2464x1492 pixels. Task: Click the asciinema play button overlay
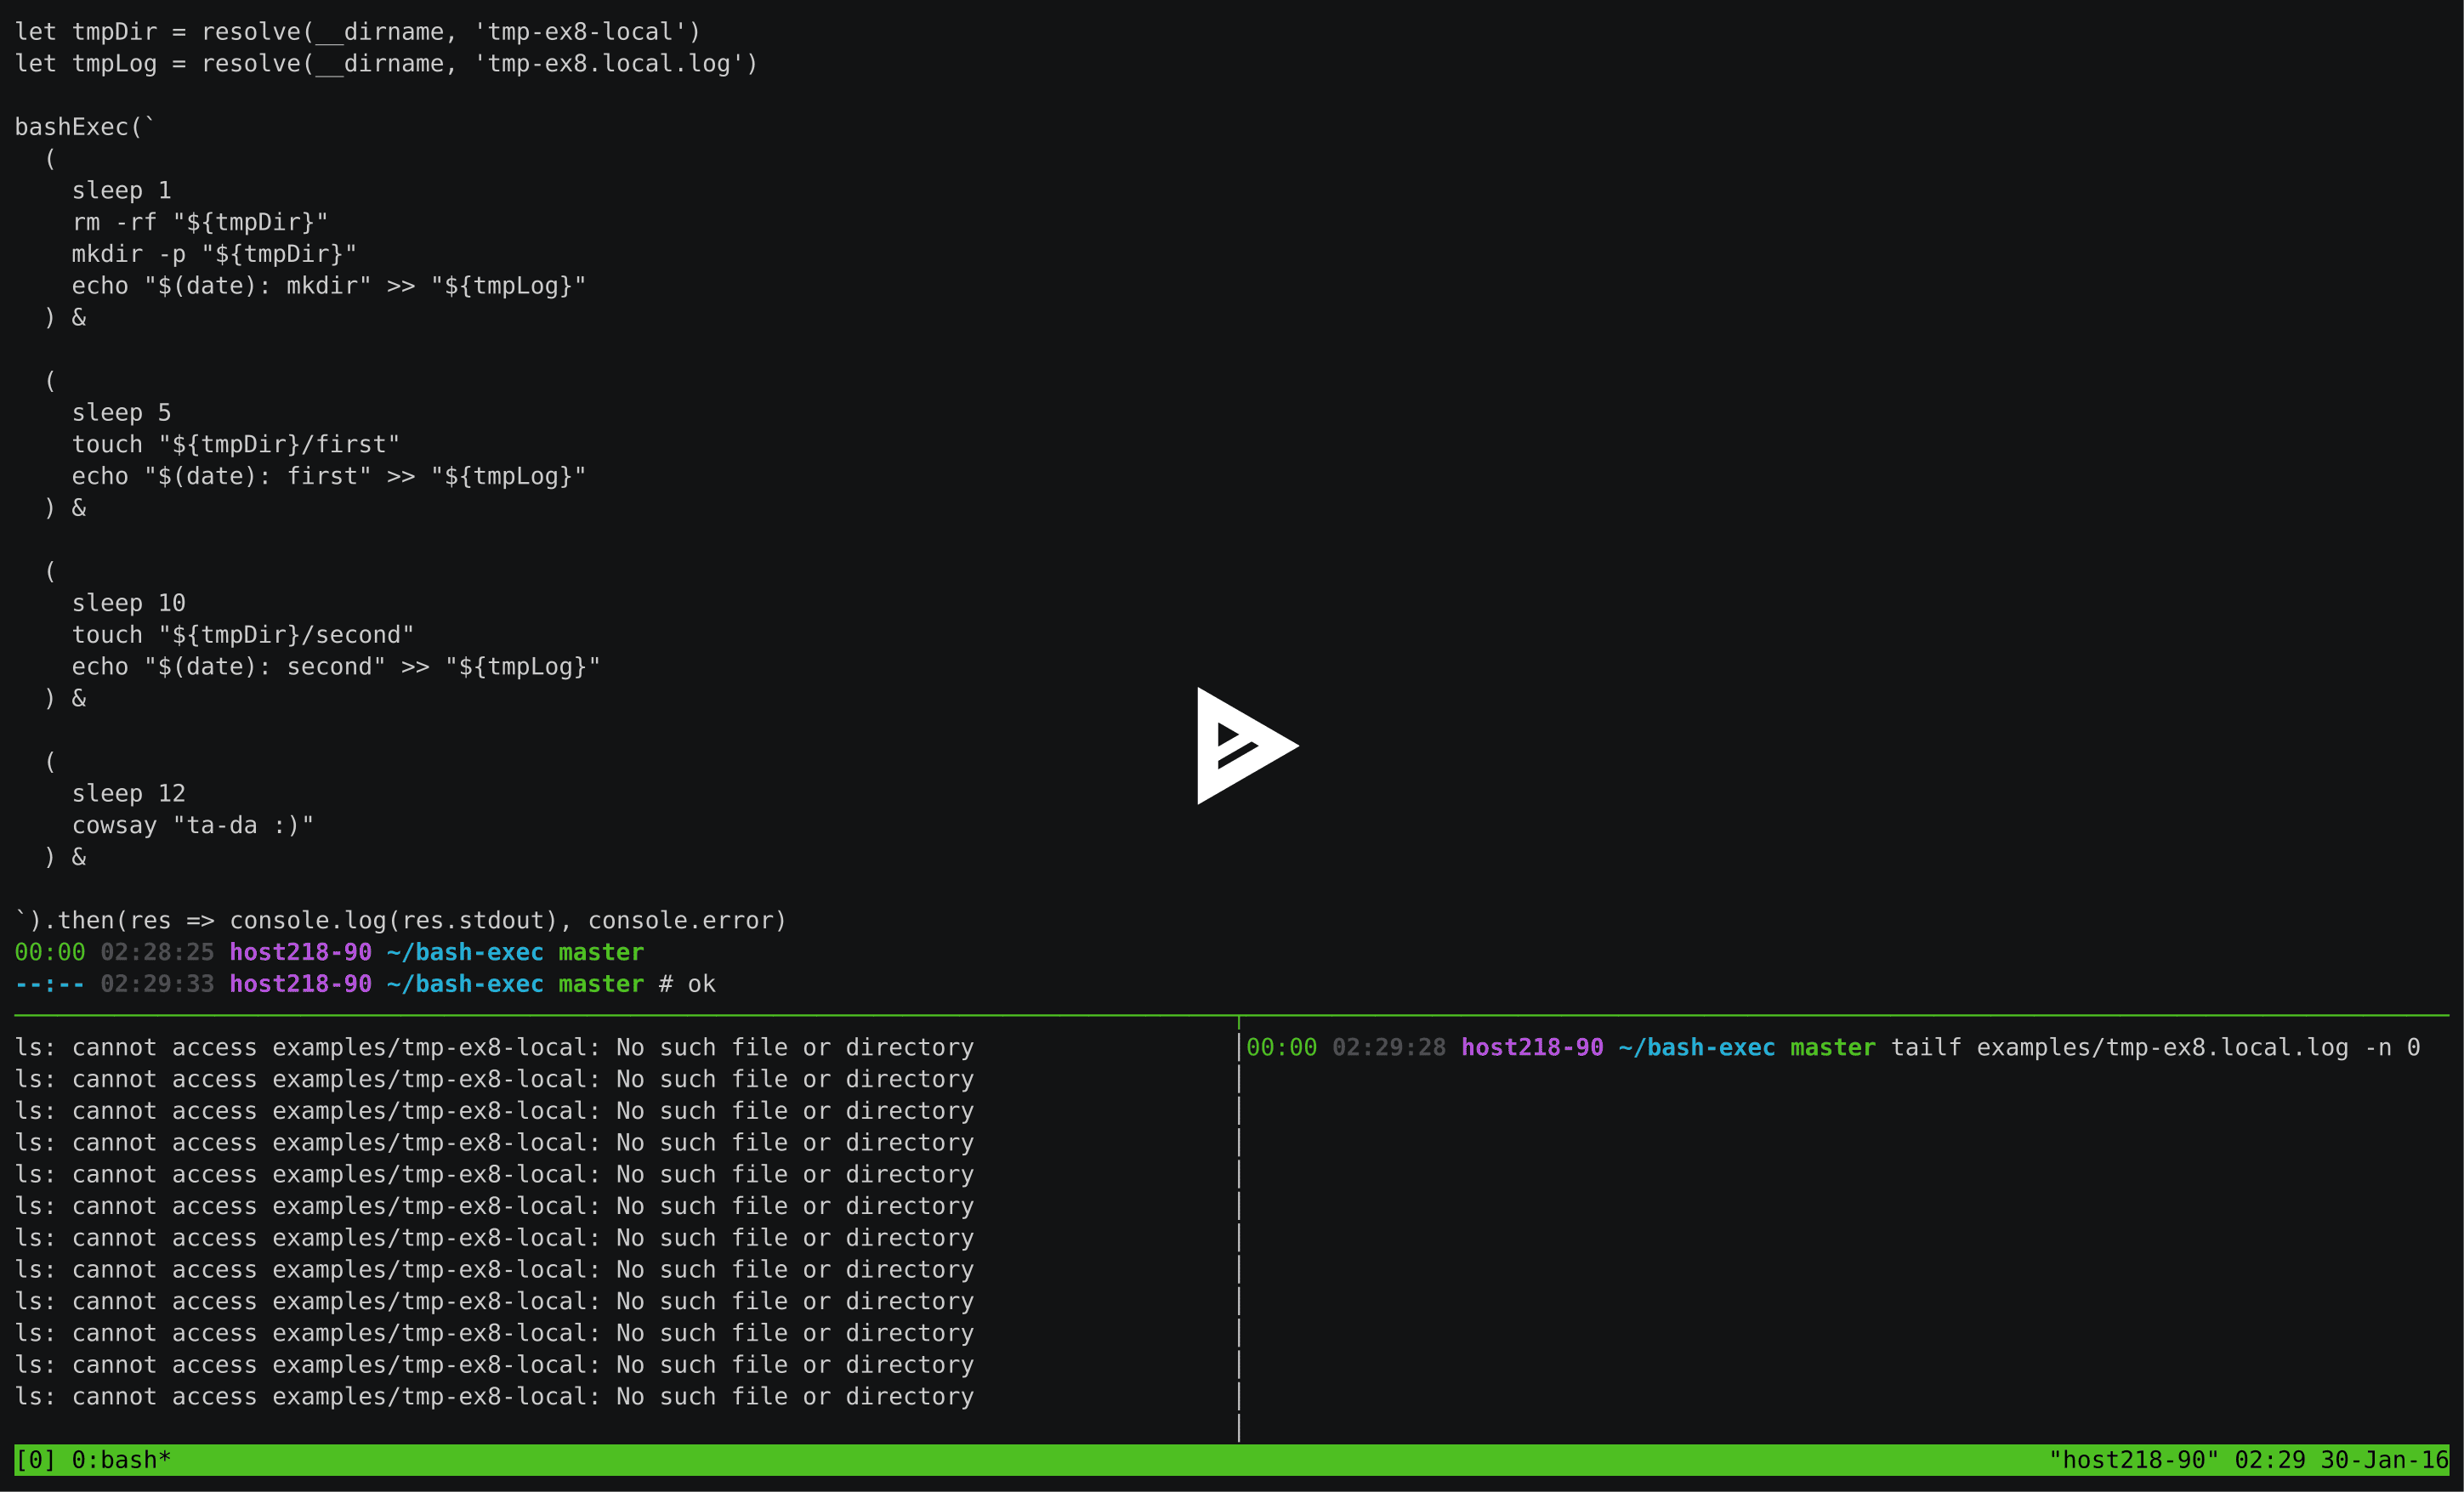(1247, 746)
